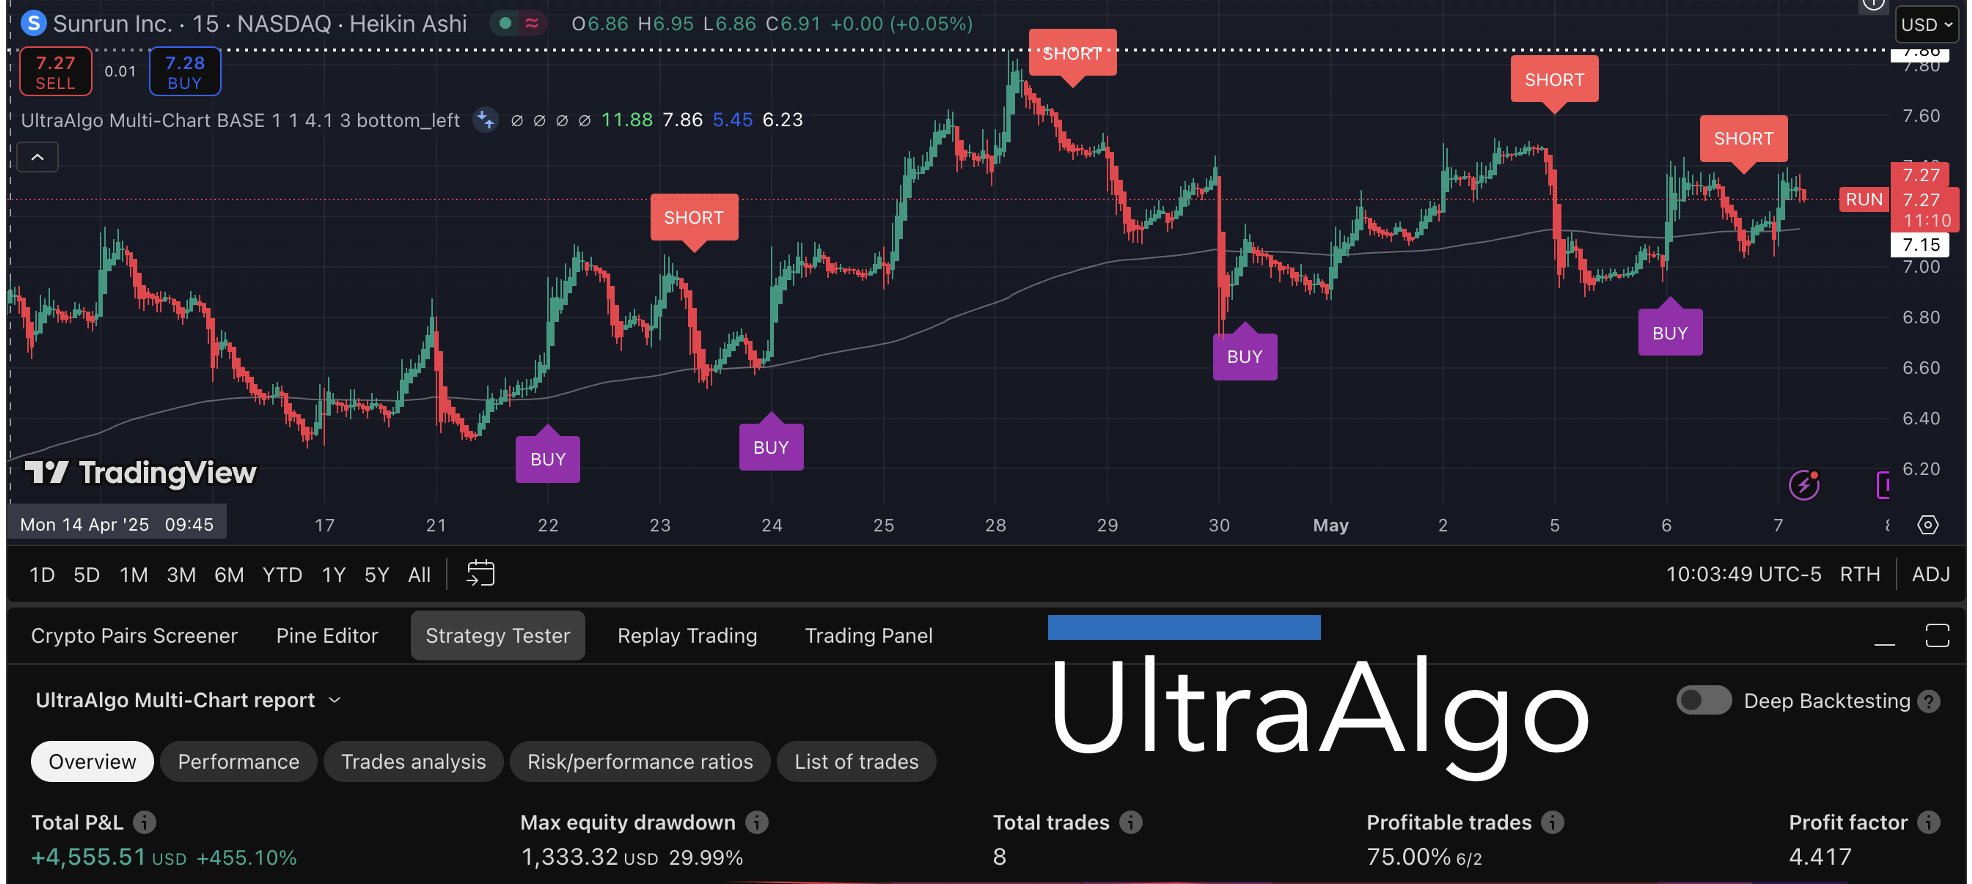The height and width of the screenshot is (884, 1972).
Task: Click the RUN price label
Action: coord(1864,199)
